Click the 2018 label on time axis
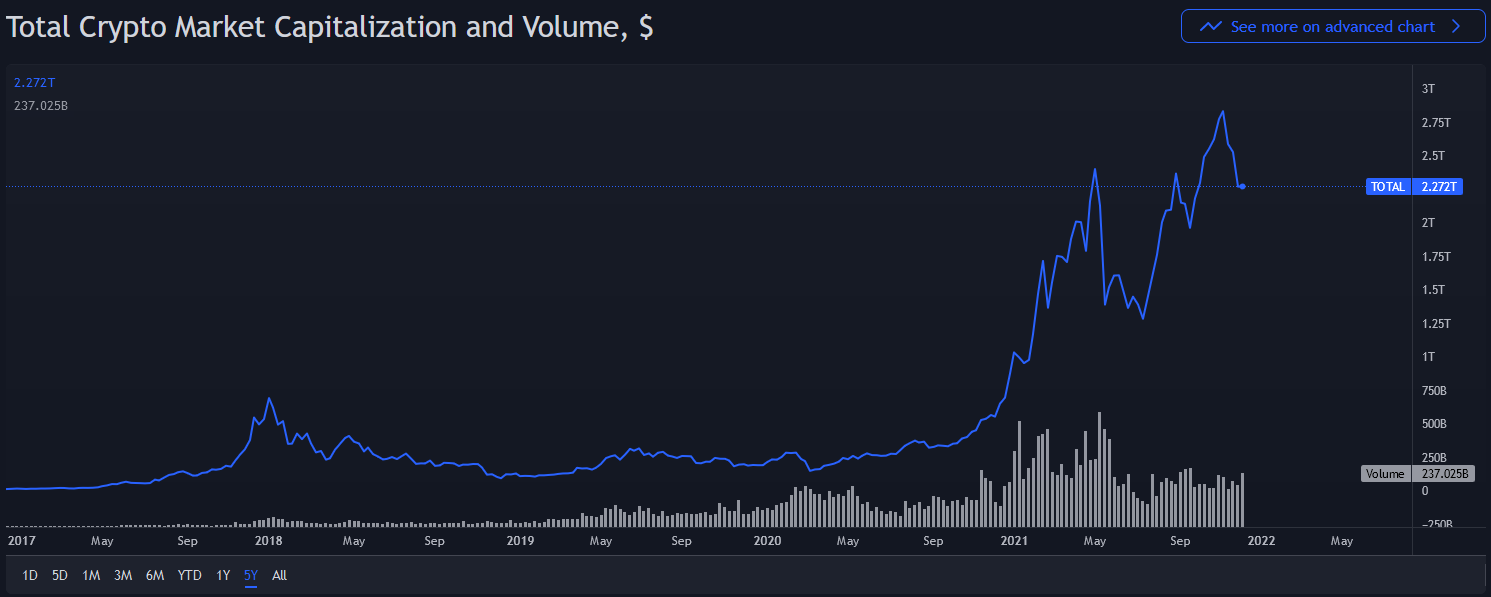 coord(268,541)
